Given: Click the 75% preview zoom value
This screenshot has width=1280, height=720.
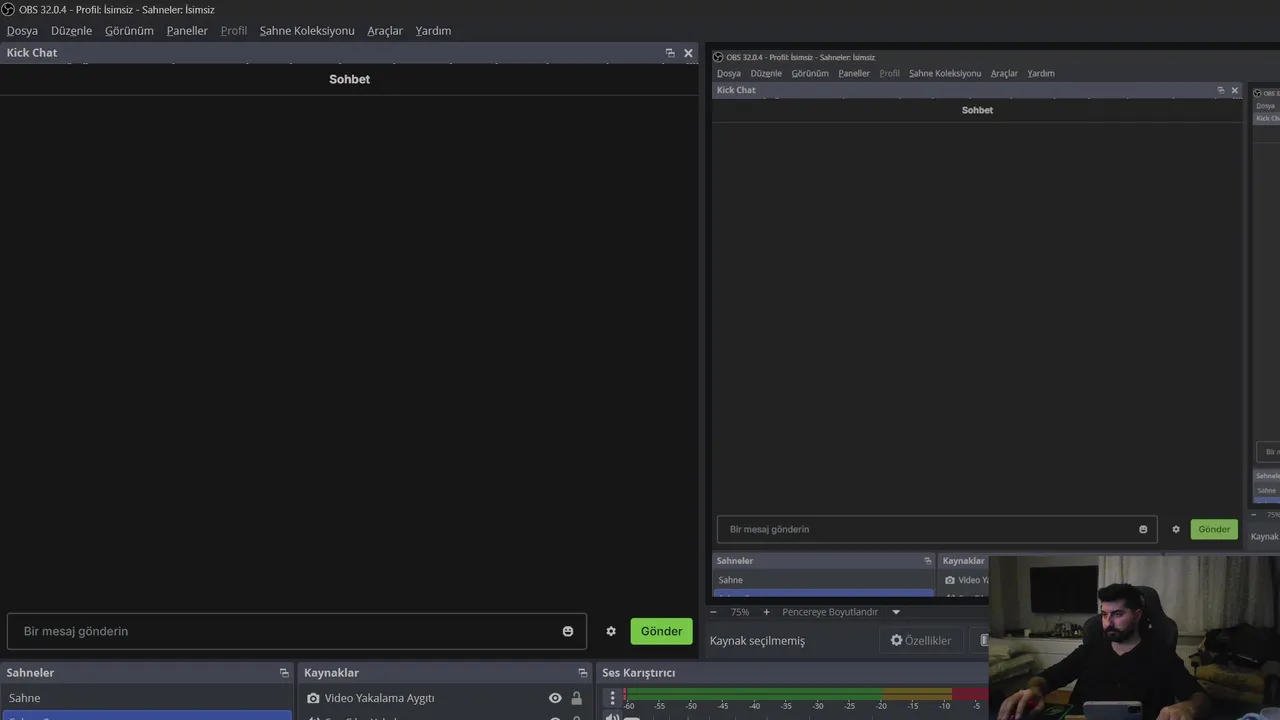Looking at the screenshot, I should [740, 612].
